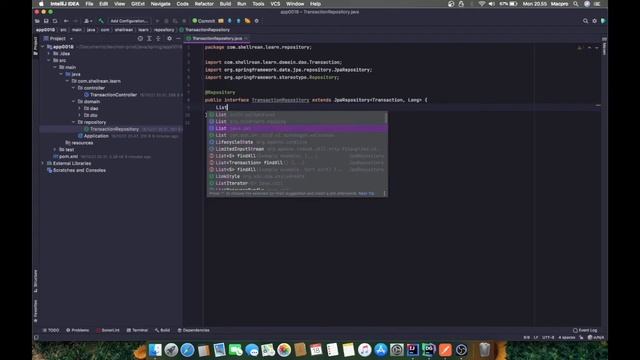Close the TransactionRepository.java editor tab
Screen dimensions: 640x360
[x=246, y=38]
